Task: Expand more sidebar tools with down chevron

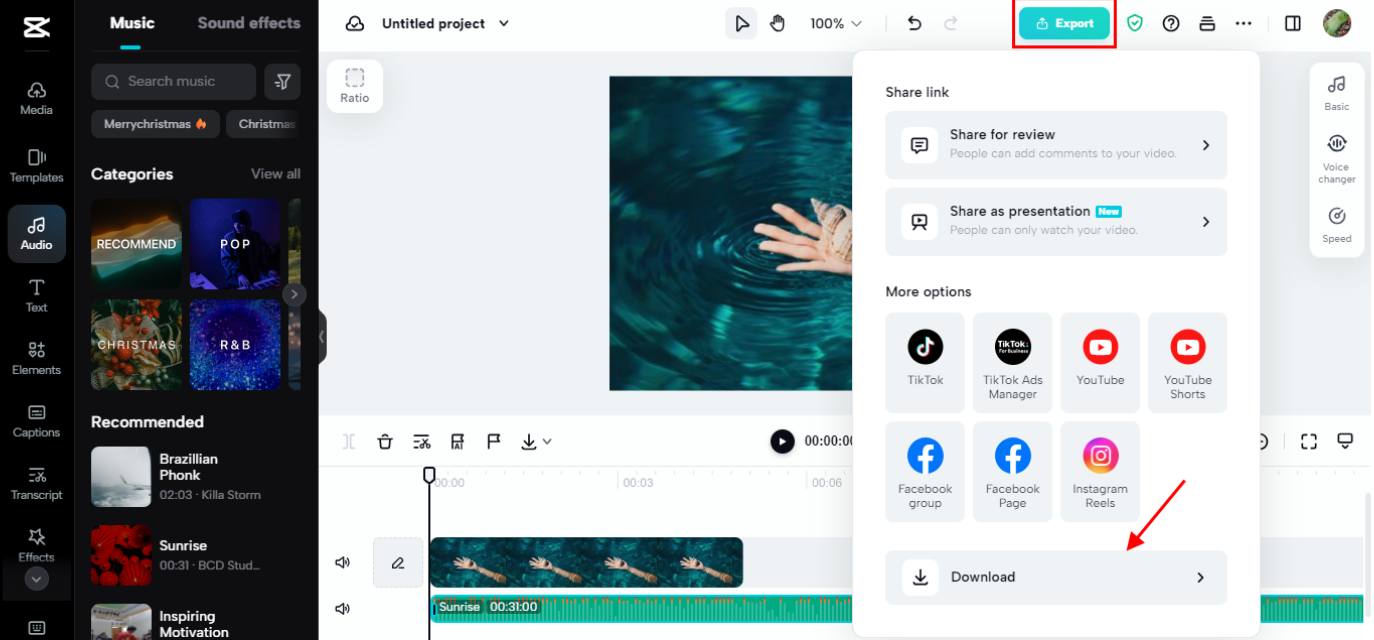Action: pyautogui.click(x=37, y=579)
